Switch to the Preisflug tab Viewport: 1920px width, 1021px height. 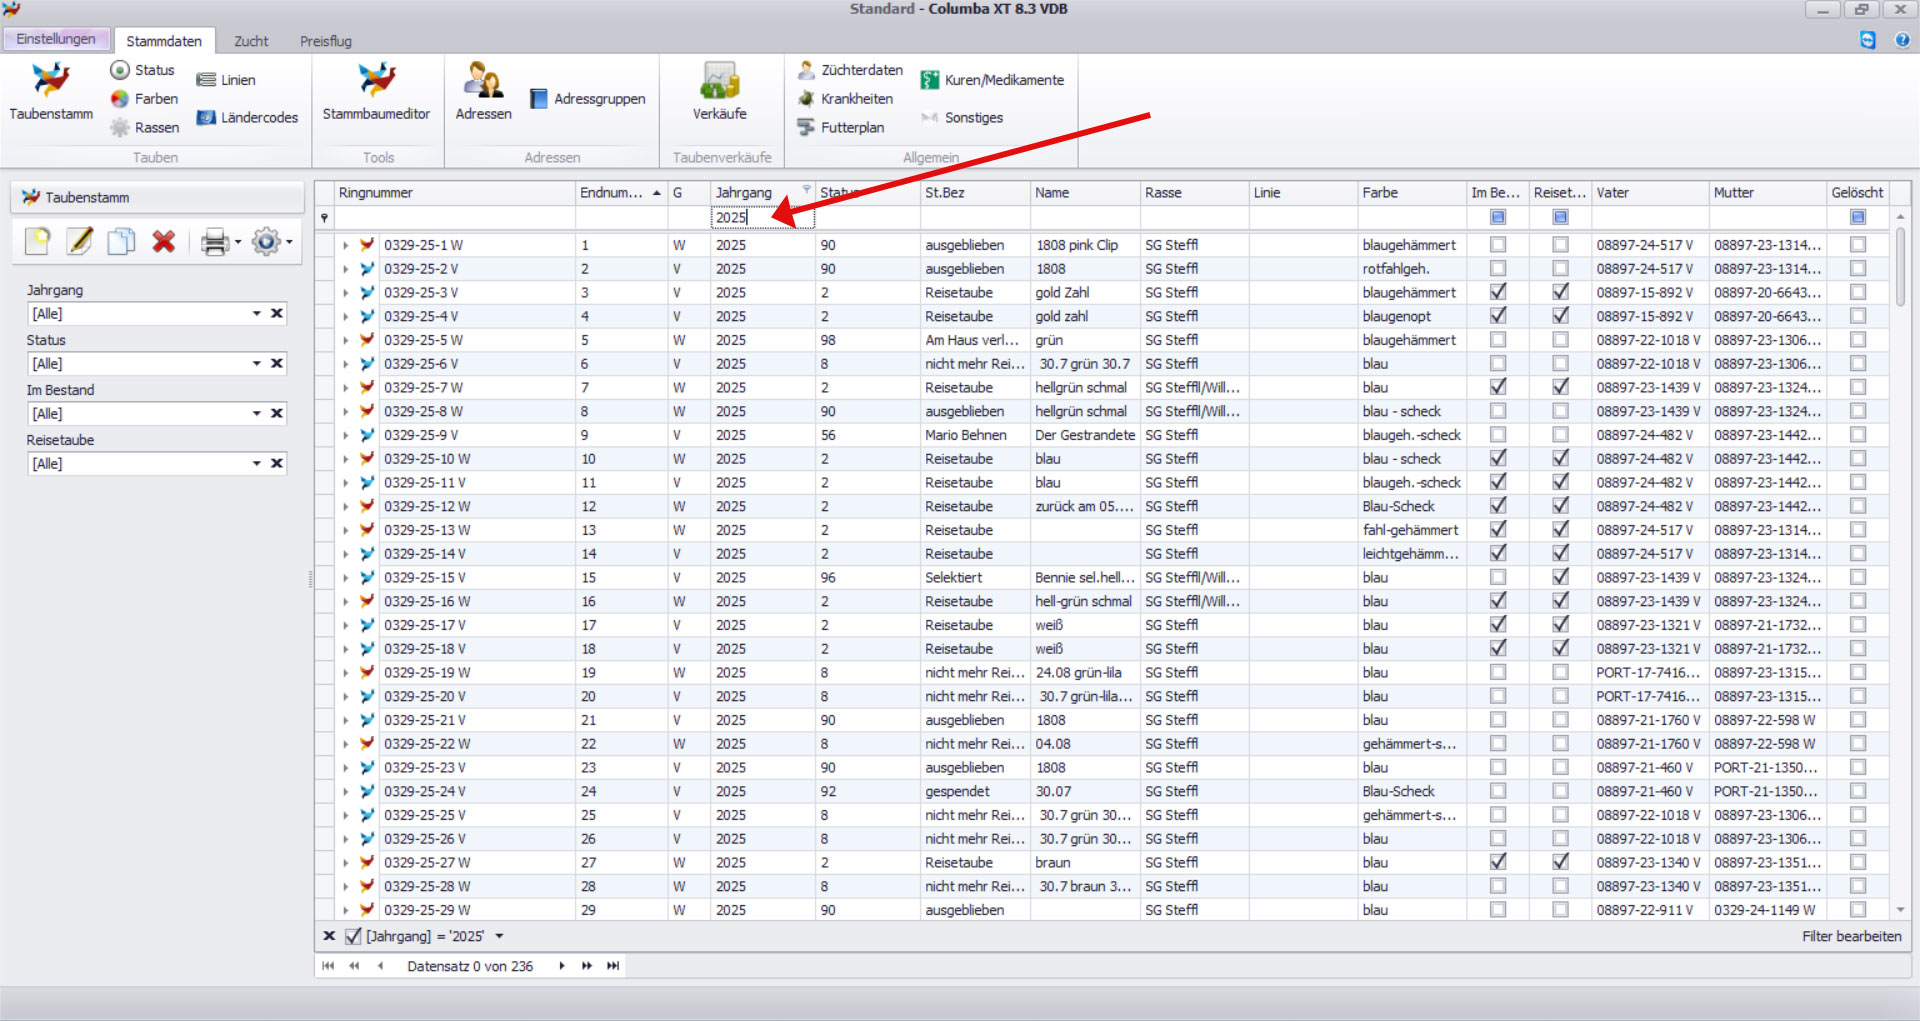pos(326,41)
